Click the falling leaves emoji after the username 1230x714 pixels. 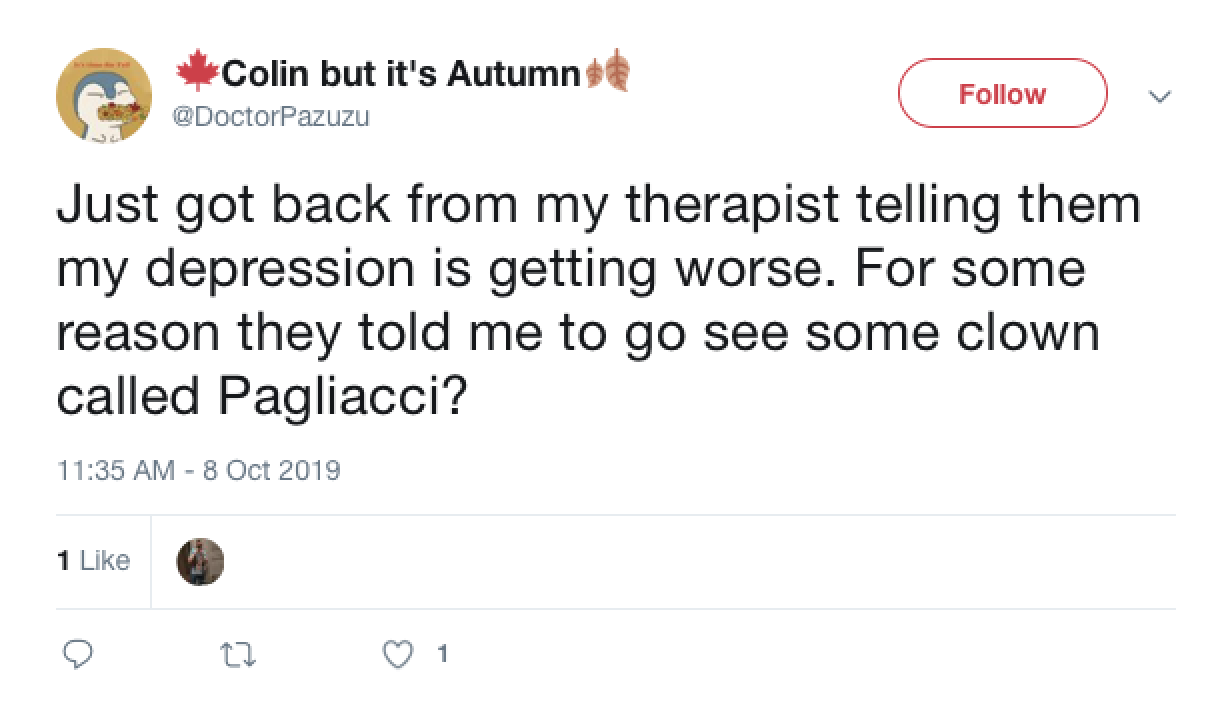click(x=614, y=70)
